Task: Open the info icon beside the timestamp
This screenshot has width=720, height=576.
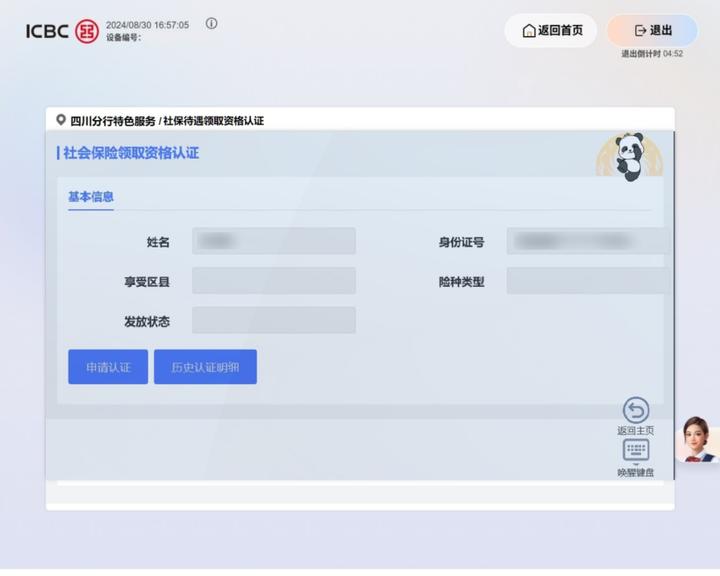Action: 211,24
